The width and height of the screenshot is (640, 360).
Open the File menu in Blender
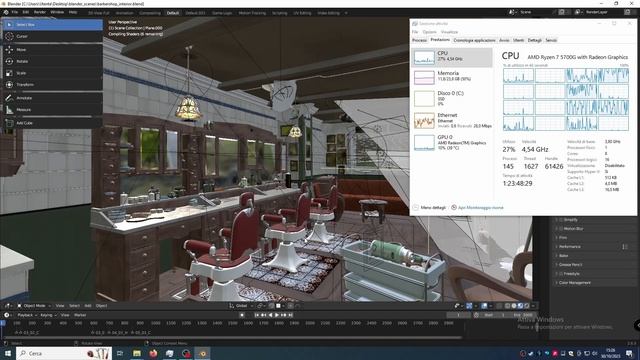pos(15,13)
